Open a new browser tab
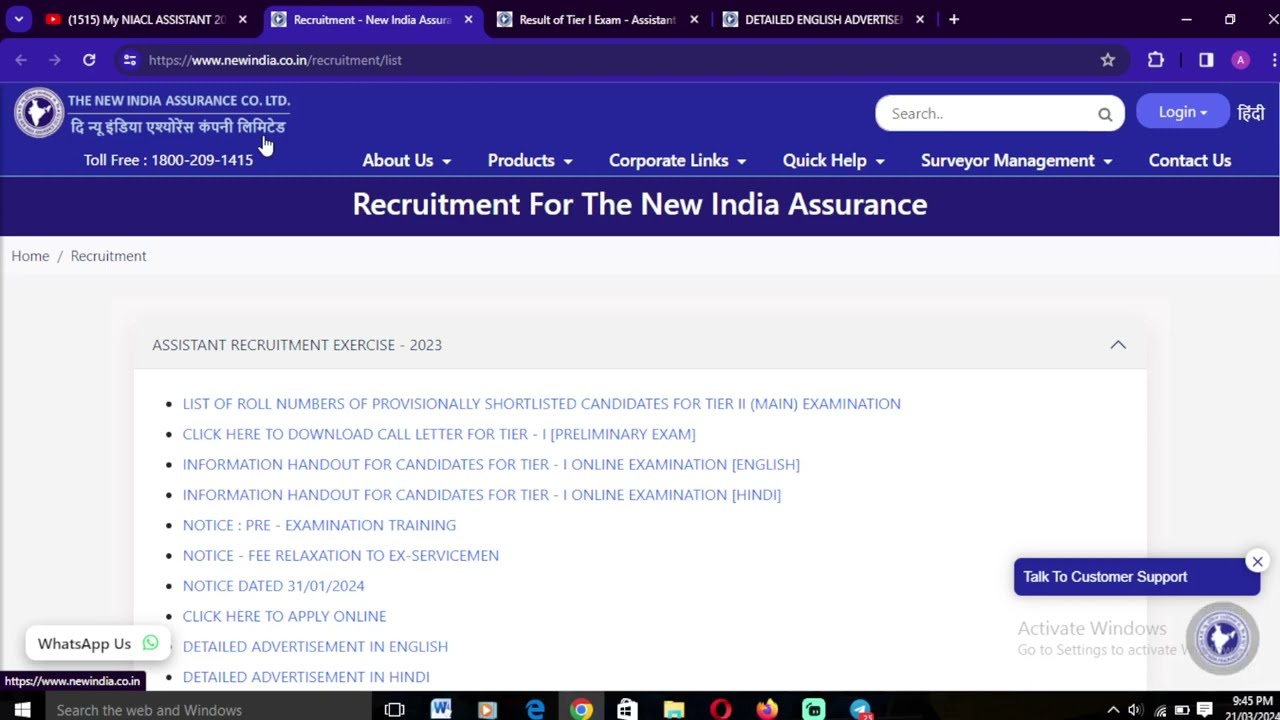1280x720 pixels. pyautogui.click(x=954, y=19)
